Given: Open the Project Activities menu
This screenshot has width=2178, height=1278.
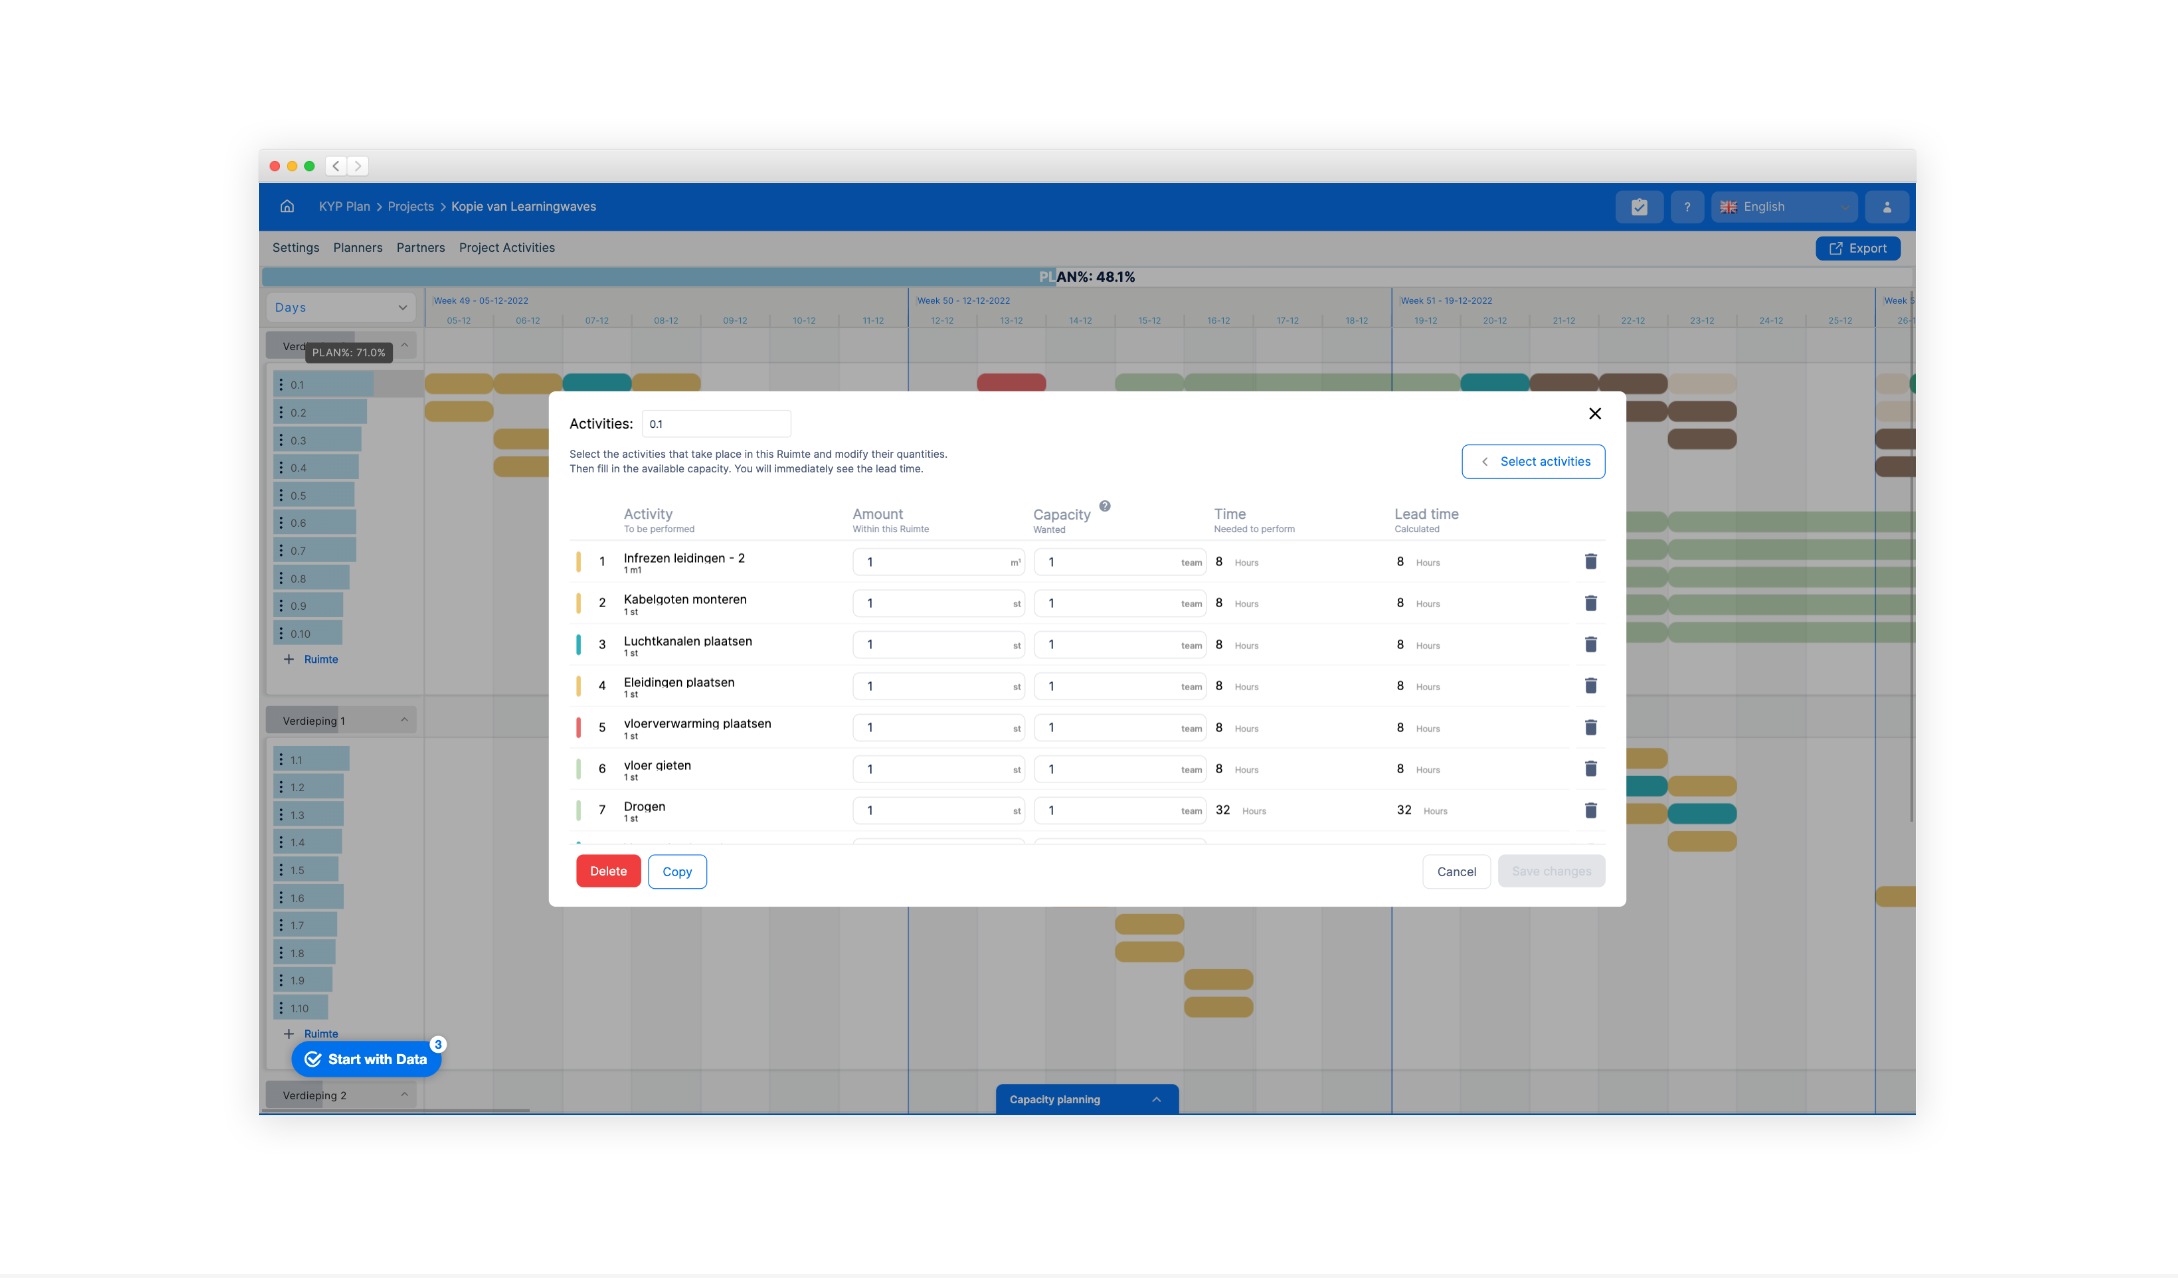Looking at the screenshot, I should (x=506, y=248).
